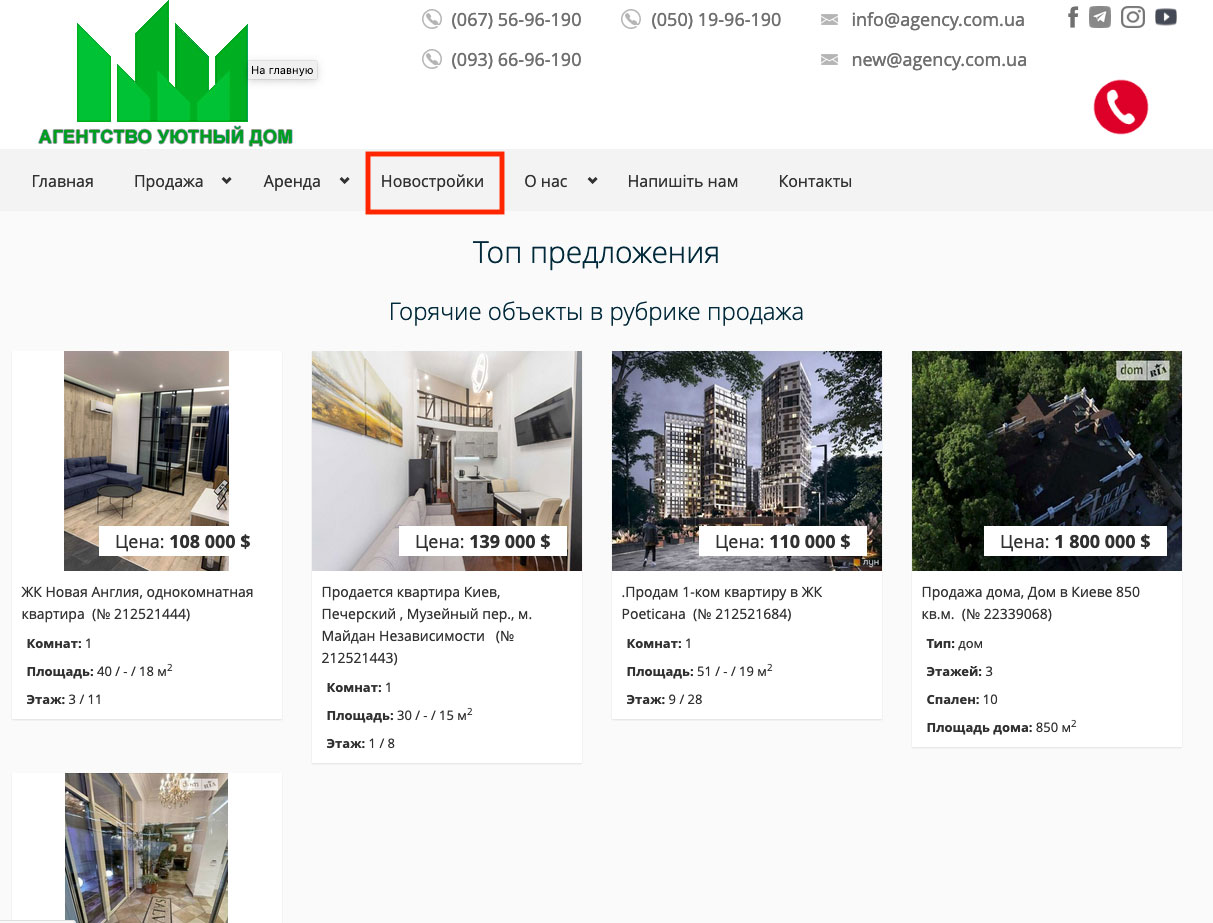Open the YouTube channel icon
Image resolution: width=1213 pixels, height=923 pixels.
[1165, 17]
